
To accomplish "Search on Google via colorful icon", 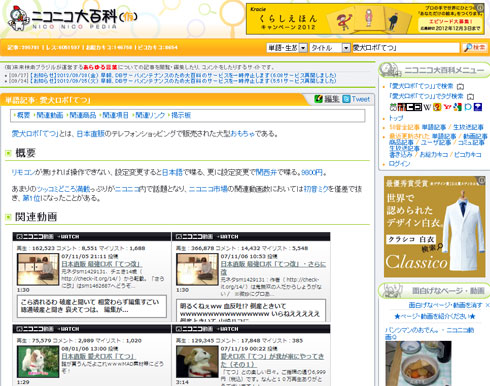I will 458,107.
